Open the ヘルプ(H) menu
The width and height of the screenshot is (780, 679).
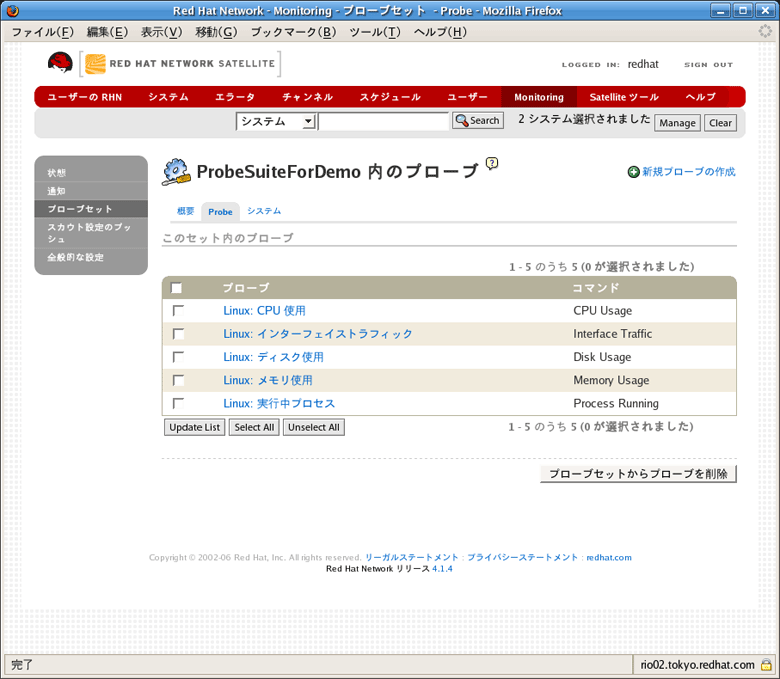(440, 32)
